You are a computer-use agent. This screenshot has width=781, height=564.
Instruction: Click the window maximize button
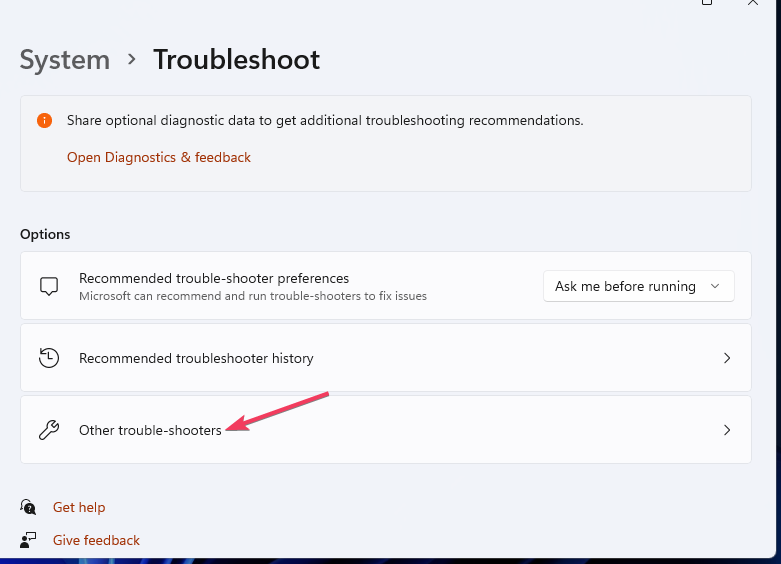coord(707,3)
